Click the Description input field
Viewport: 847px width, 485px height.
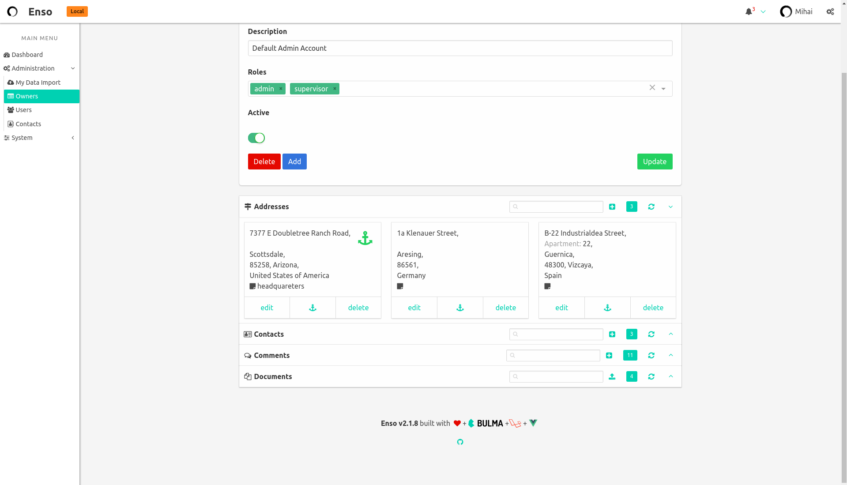click(x=460, y=48)
